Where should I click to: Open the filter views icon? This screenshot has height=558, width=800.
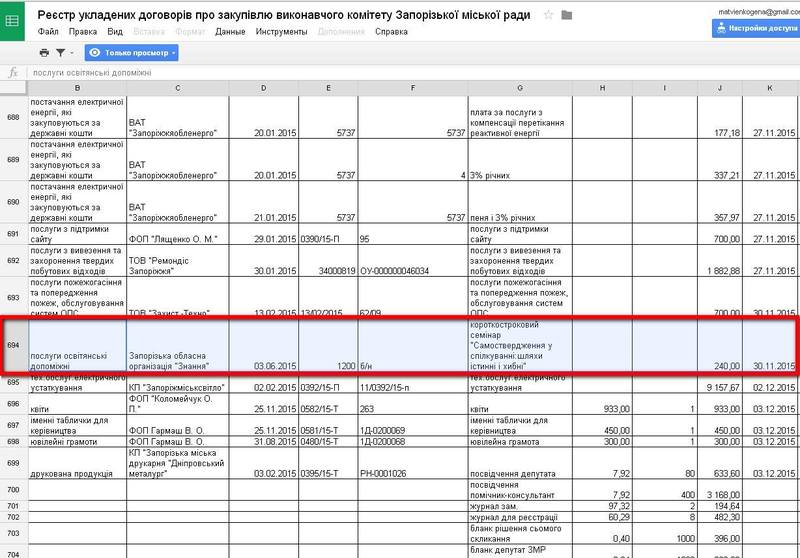61,52
